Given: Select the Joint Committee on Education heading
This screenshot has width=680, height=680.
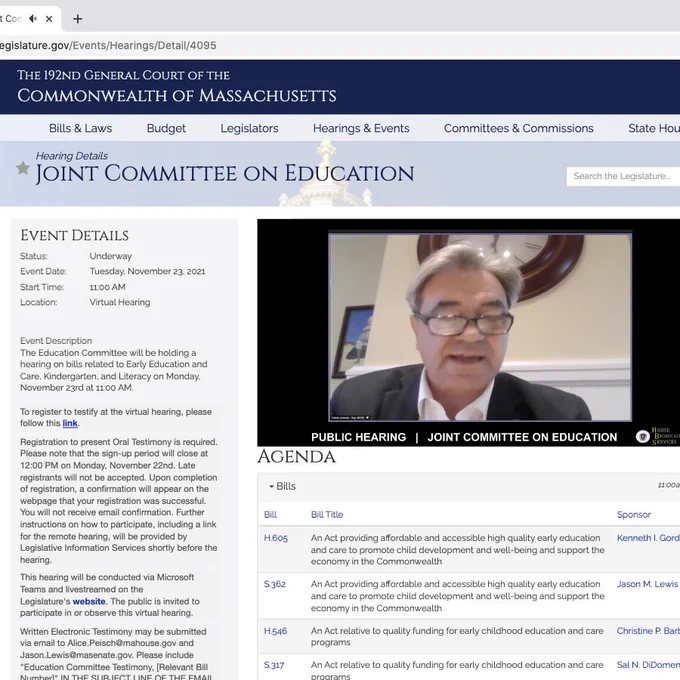Looking at the screenshot, I should [x=225, y=173].
